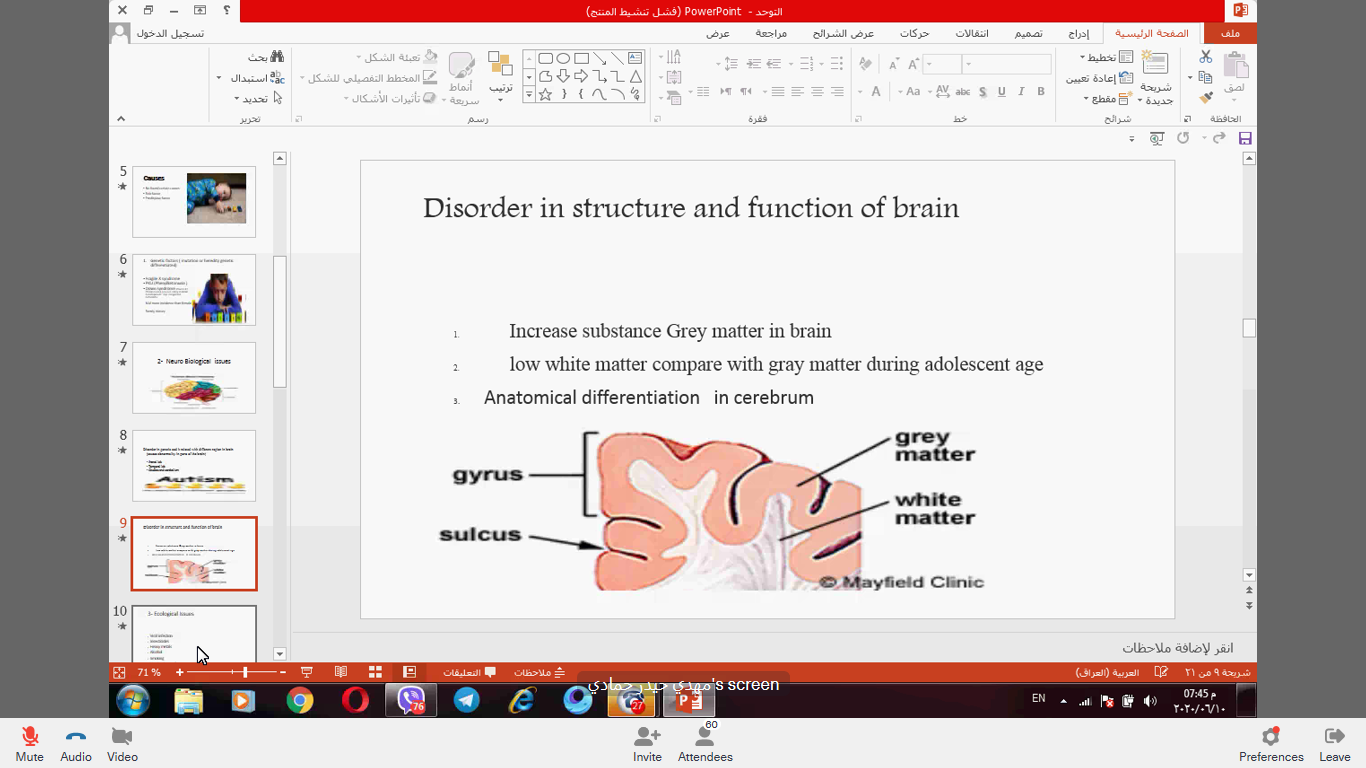Viewport: 1366px width, 768px height.
Task: Click the Leave meeting button
Action: click(x=1334, y=744)
